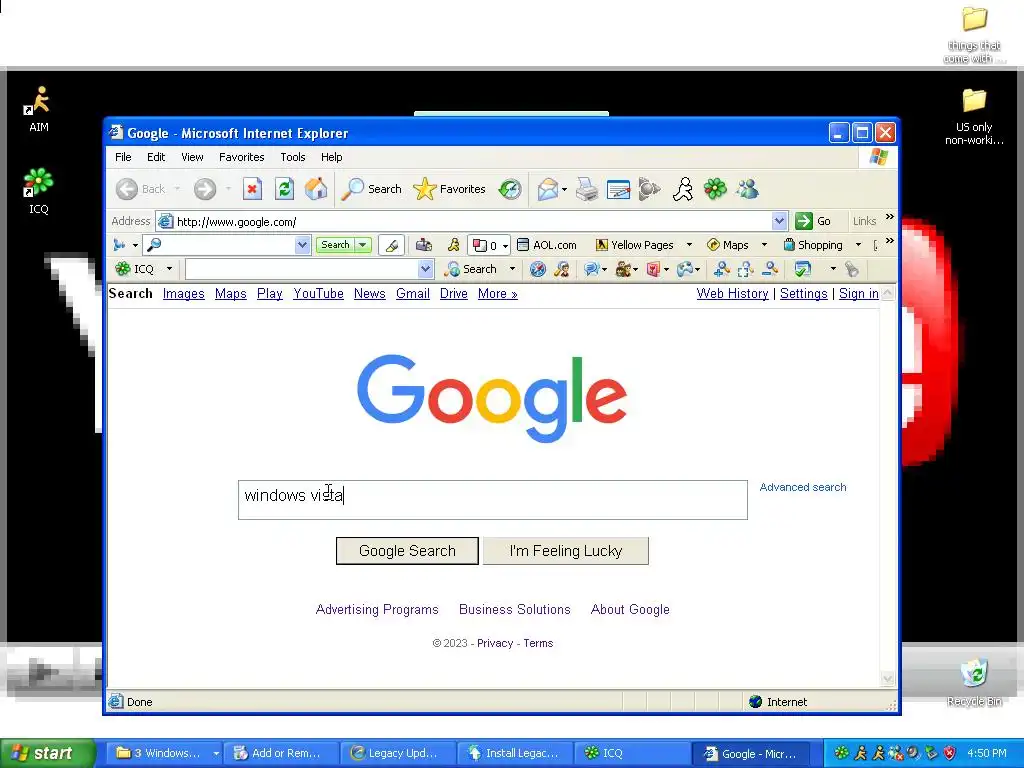The image size is (1024, 768).
Task: Click the Advanced search link
Action: click(x=803, y=487)
